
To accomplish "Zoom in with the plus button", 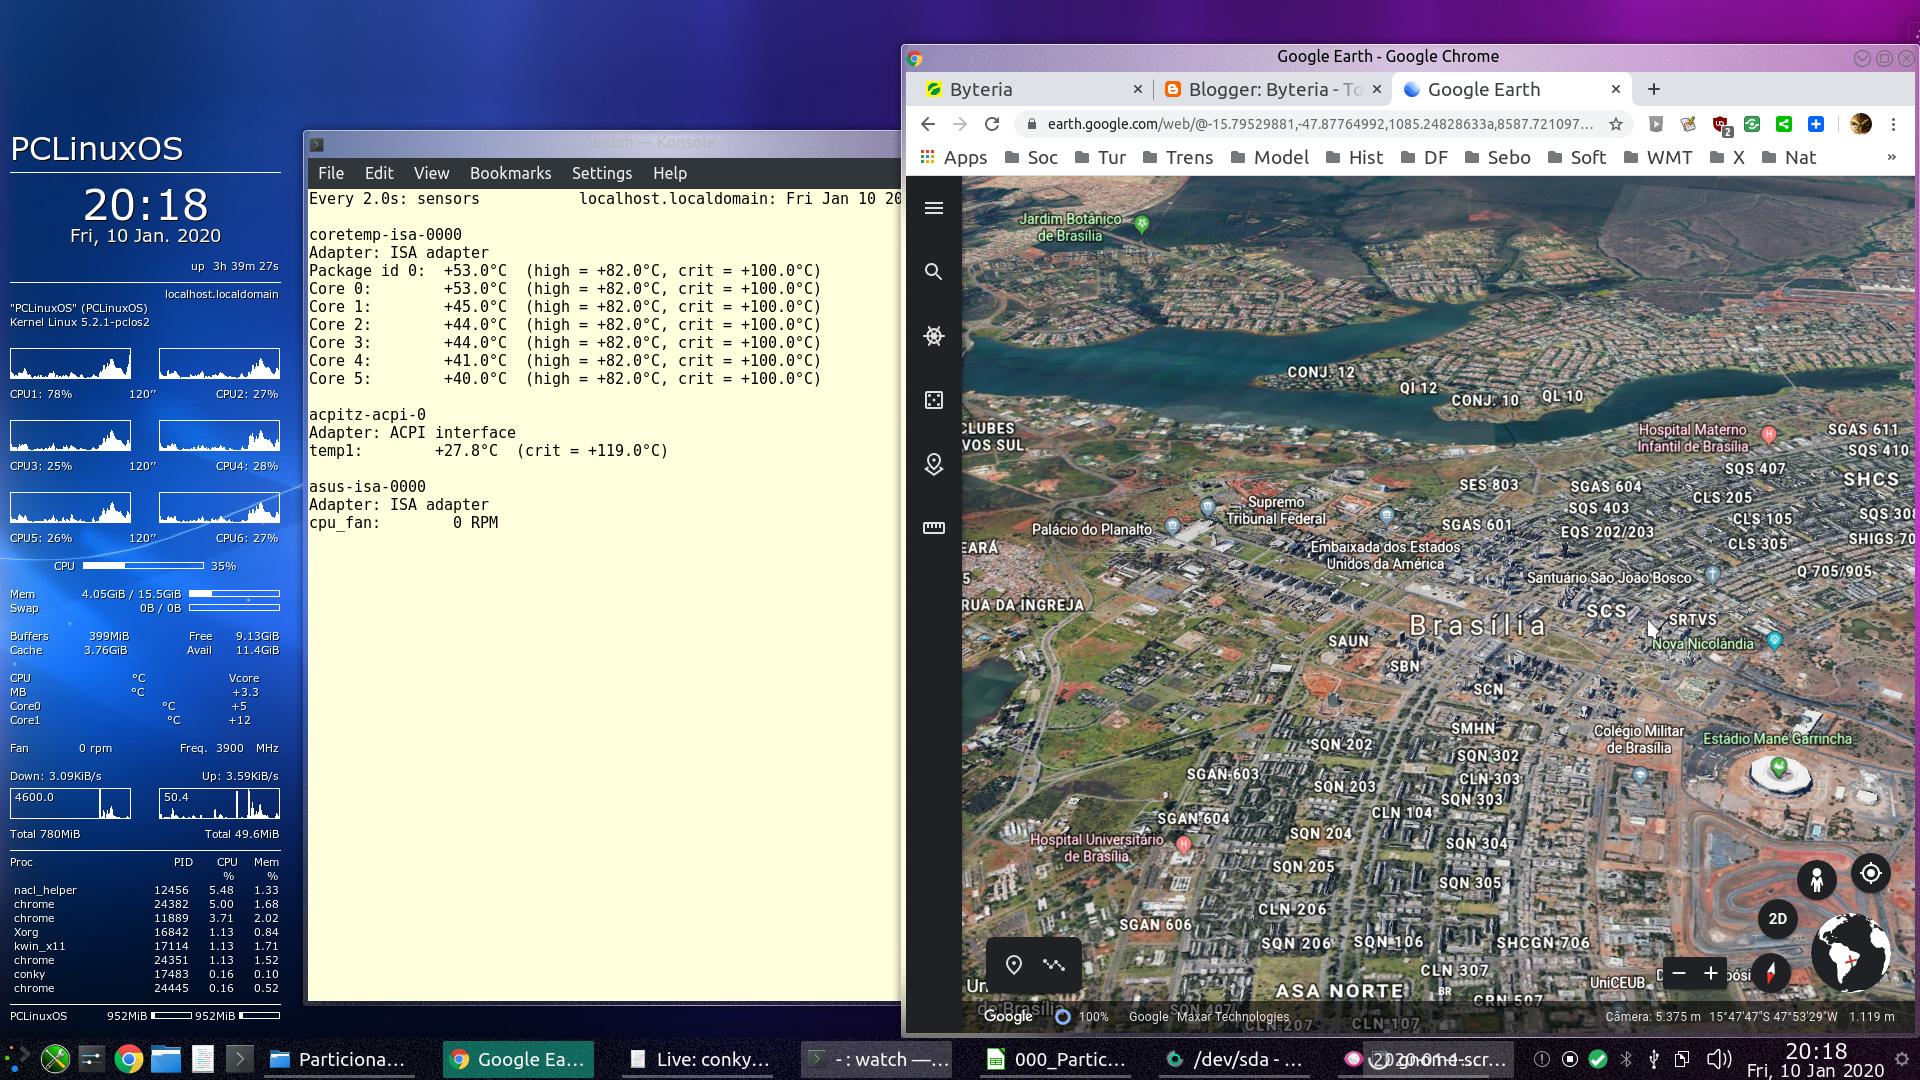I will 1711,973.
